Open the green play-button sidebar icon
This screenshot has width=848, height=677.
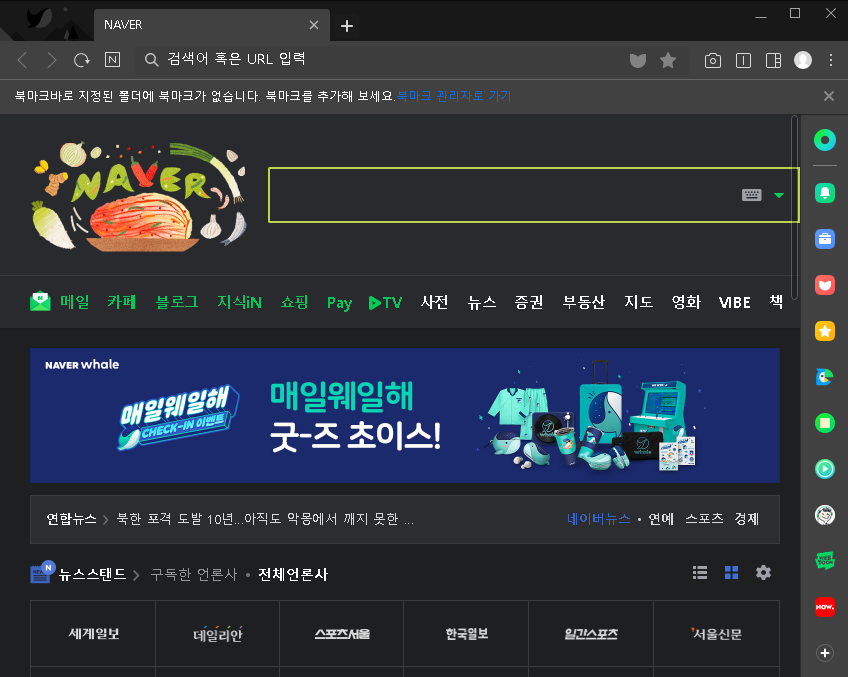point(825,469)
